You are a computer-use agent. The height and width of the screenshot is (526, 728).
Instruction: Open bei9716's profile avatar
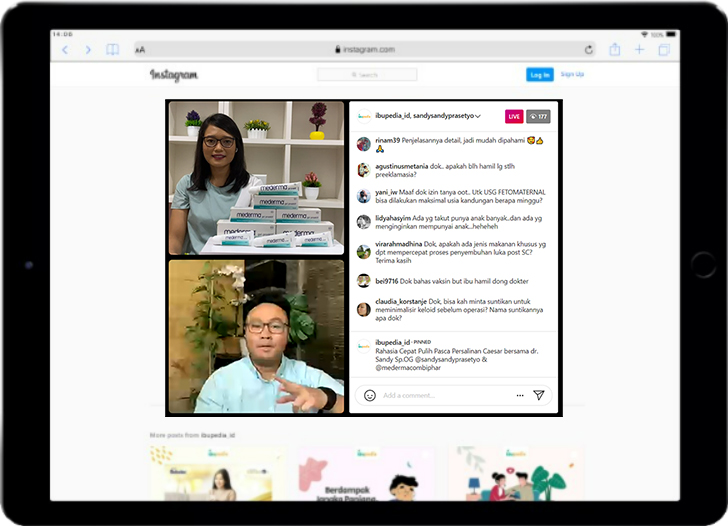[x=364, y=281]
